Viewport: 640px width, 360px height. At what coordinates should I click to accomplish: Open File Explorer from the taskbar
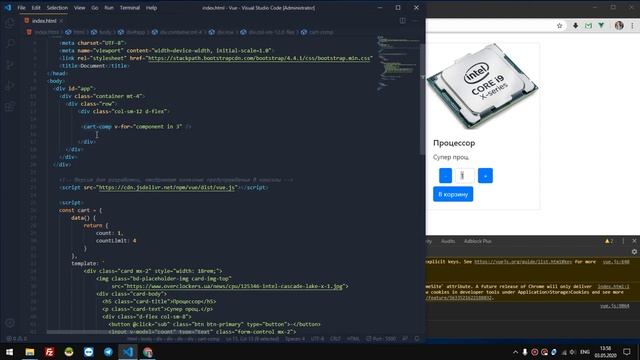point(30,352)
